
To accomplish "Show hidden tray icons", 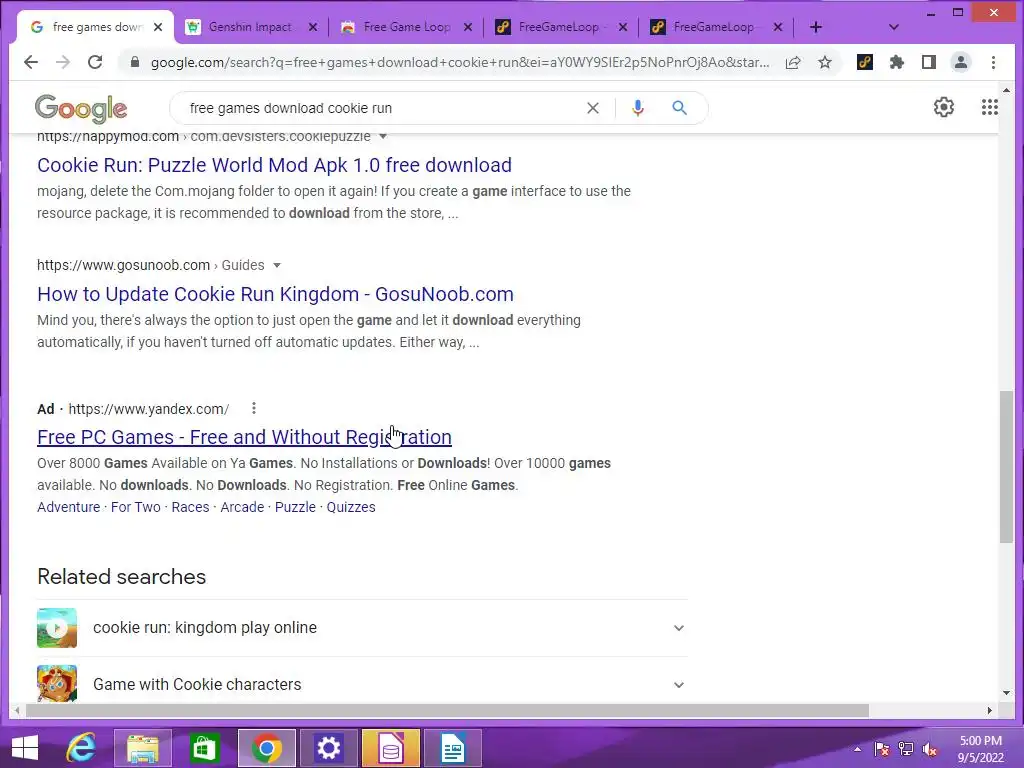I will pos(857,749).
